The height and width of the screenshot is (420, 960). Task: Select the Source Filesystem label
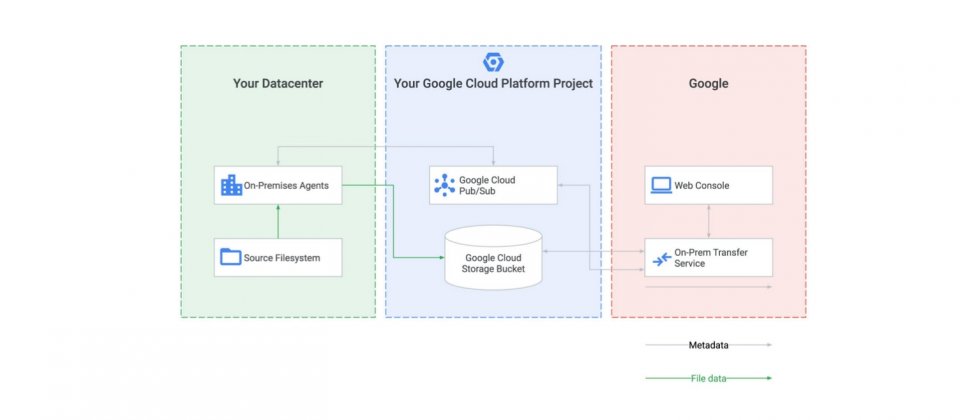pos(282,258)
